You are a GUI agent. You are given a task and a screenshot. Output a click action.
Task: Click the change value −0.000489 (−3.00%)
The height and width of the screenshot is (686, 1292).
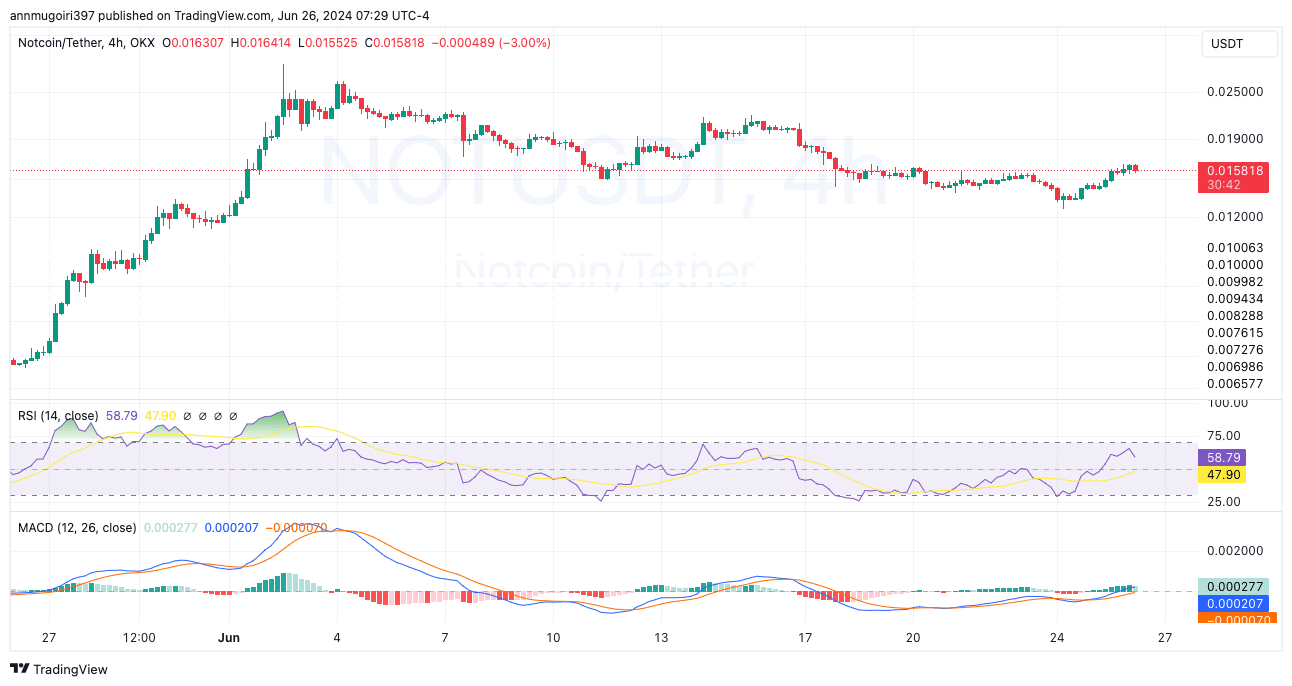(x=490, y=43)
